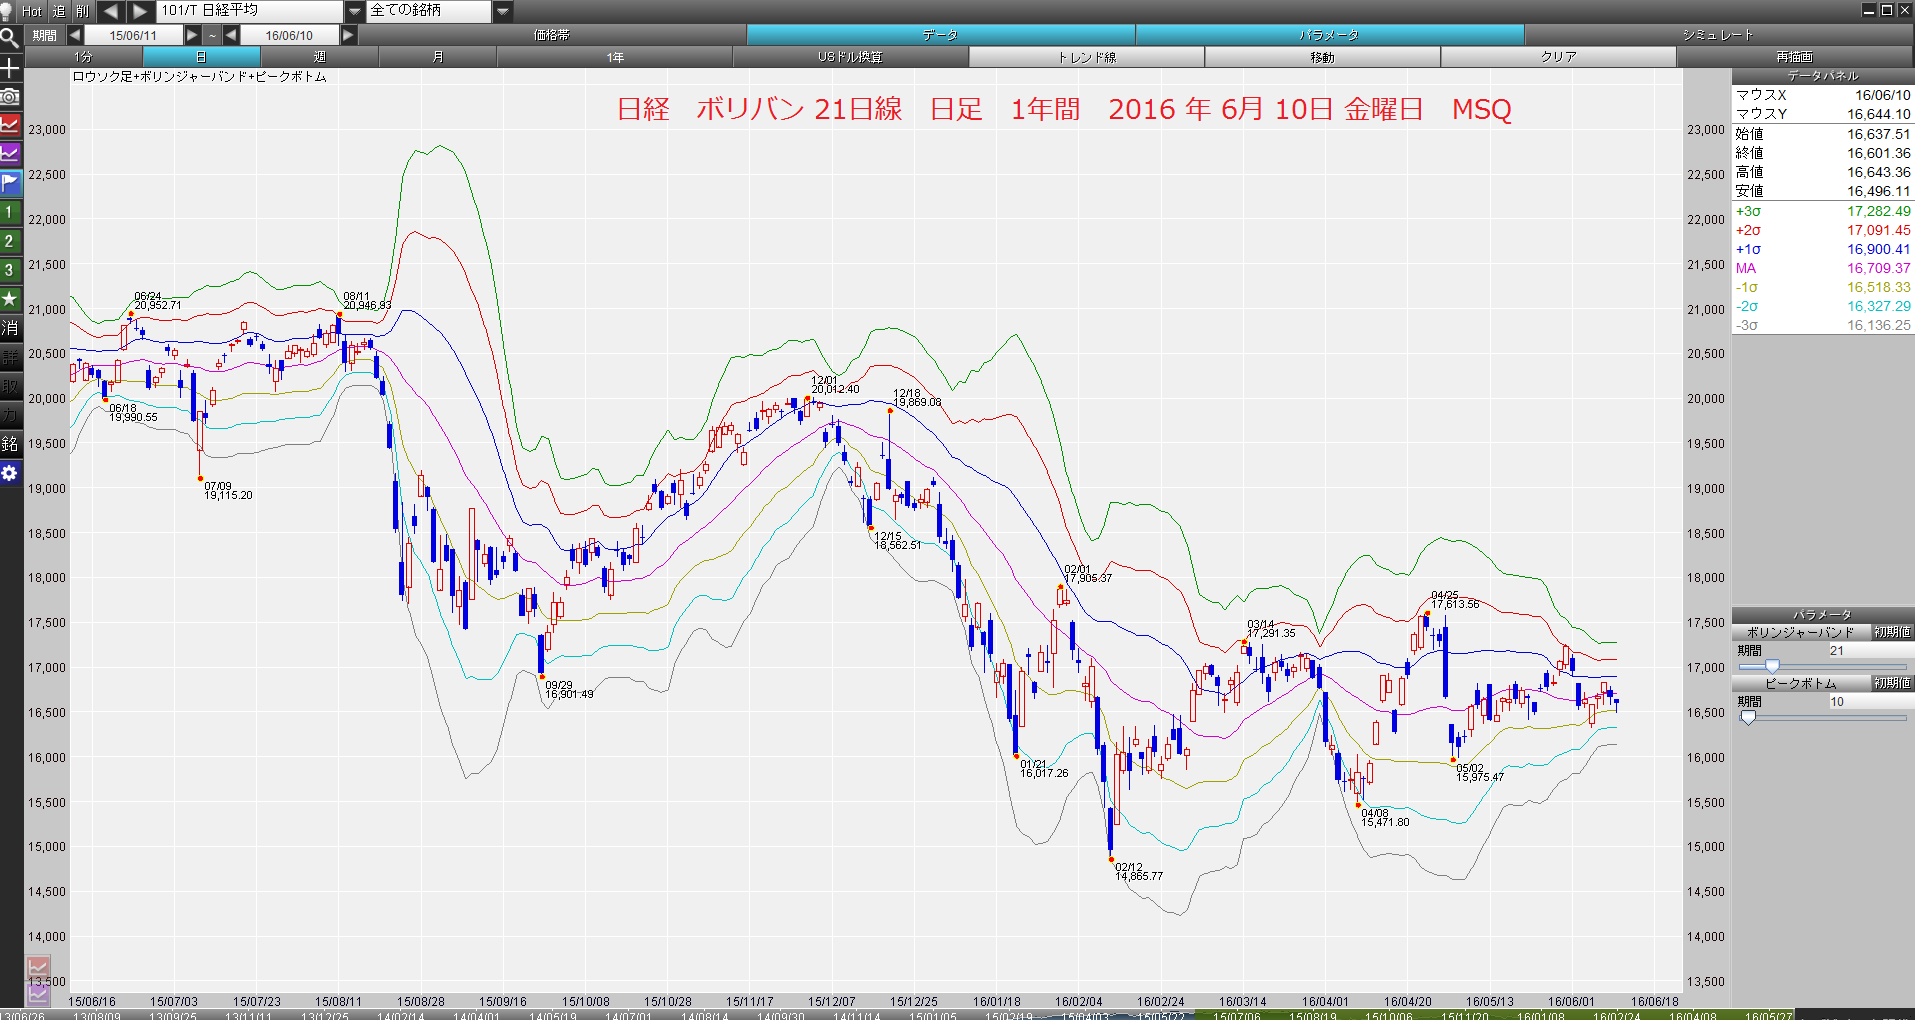Screen dimensions: 1915x1020
Task: Open the blue gear settings icon
Action: [10, 473]
